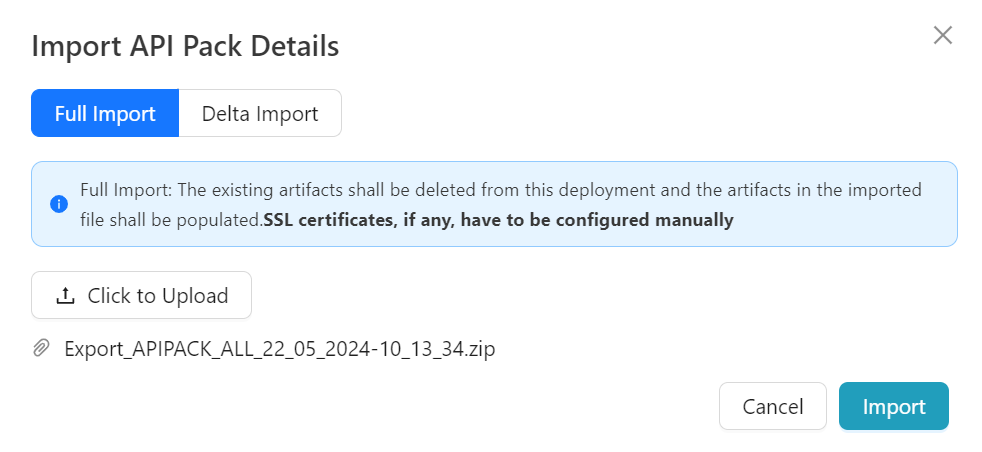The width and height of the screenshot is (982, 452).
Task: Cancel the API pack import
Action: tap(772, 406)
